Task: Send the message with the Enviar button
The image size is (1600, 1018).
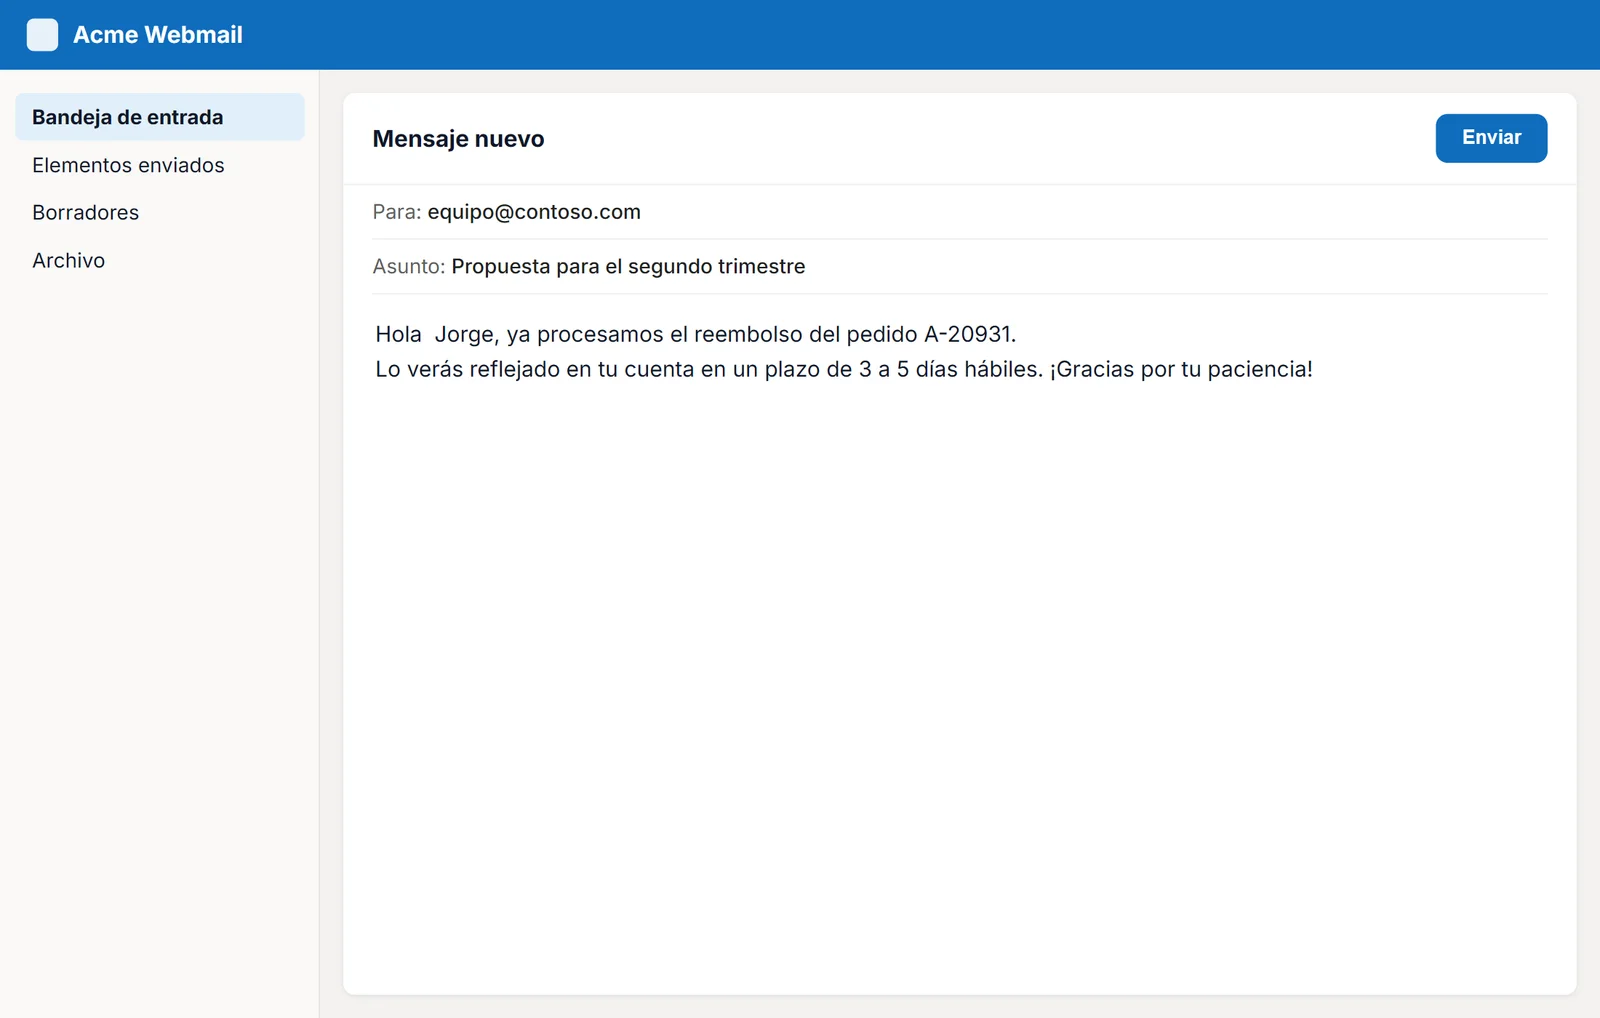Action: click(1491, 138)
